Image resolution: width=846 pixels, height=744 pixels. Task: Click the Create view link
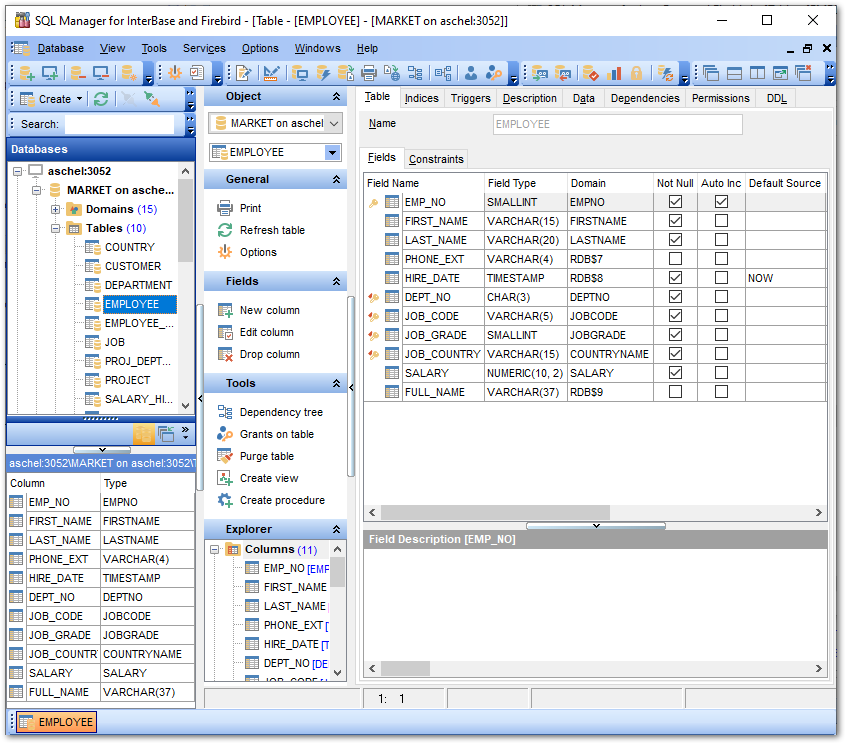pos(269,478)
